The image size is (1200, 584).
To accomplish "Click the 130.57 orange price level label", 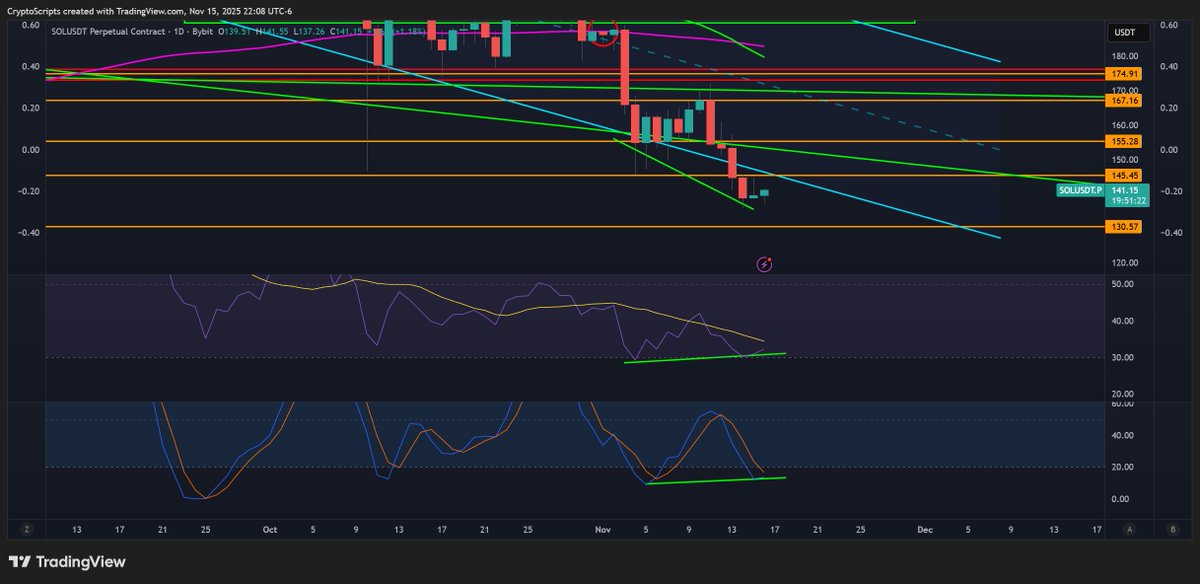I will 1124,227.
